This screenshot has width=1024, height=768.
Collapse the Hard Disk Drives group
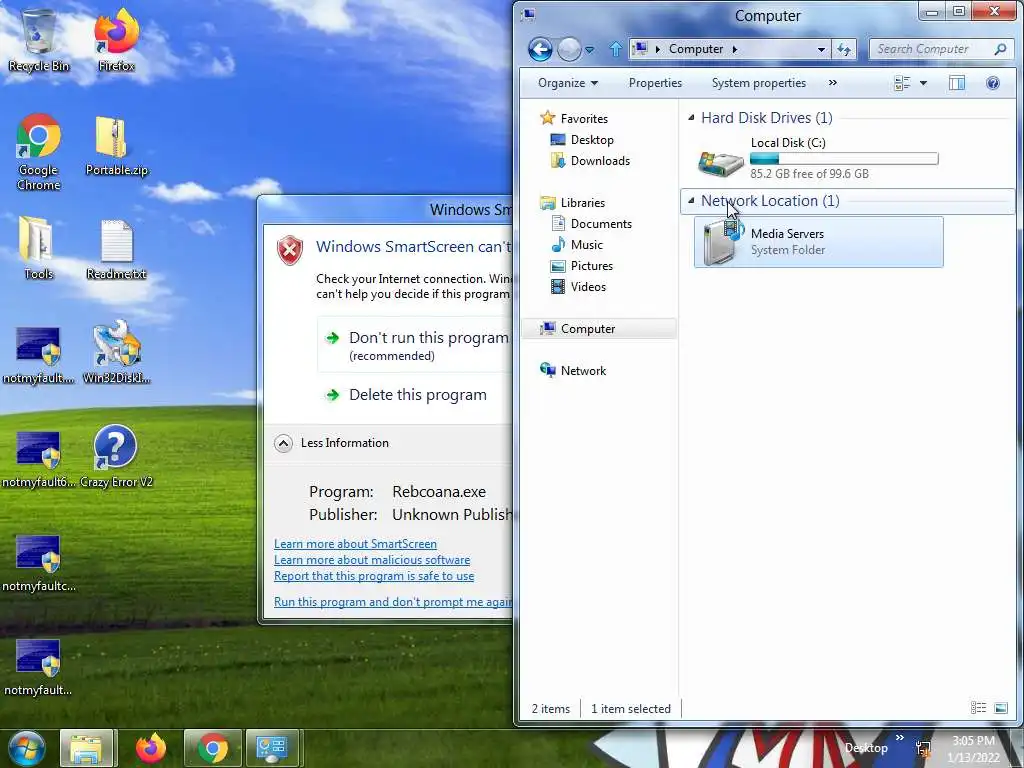pyautogui.click(x=691, y=118)
